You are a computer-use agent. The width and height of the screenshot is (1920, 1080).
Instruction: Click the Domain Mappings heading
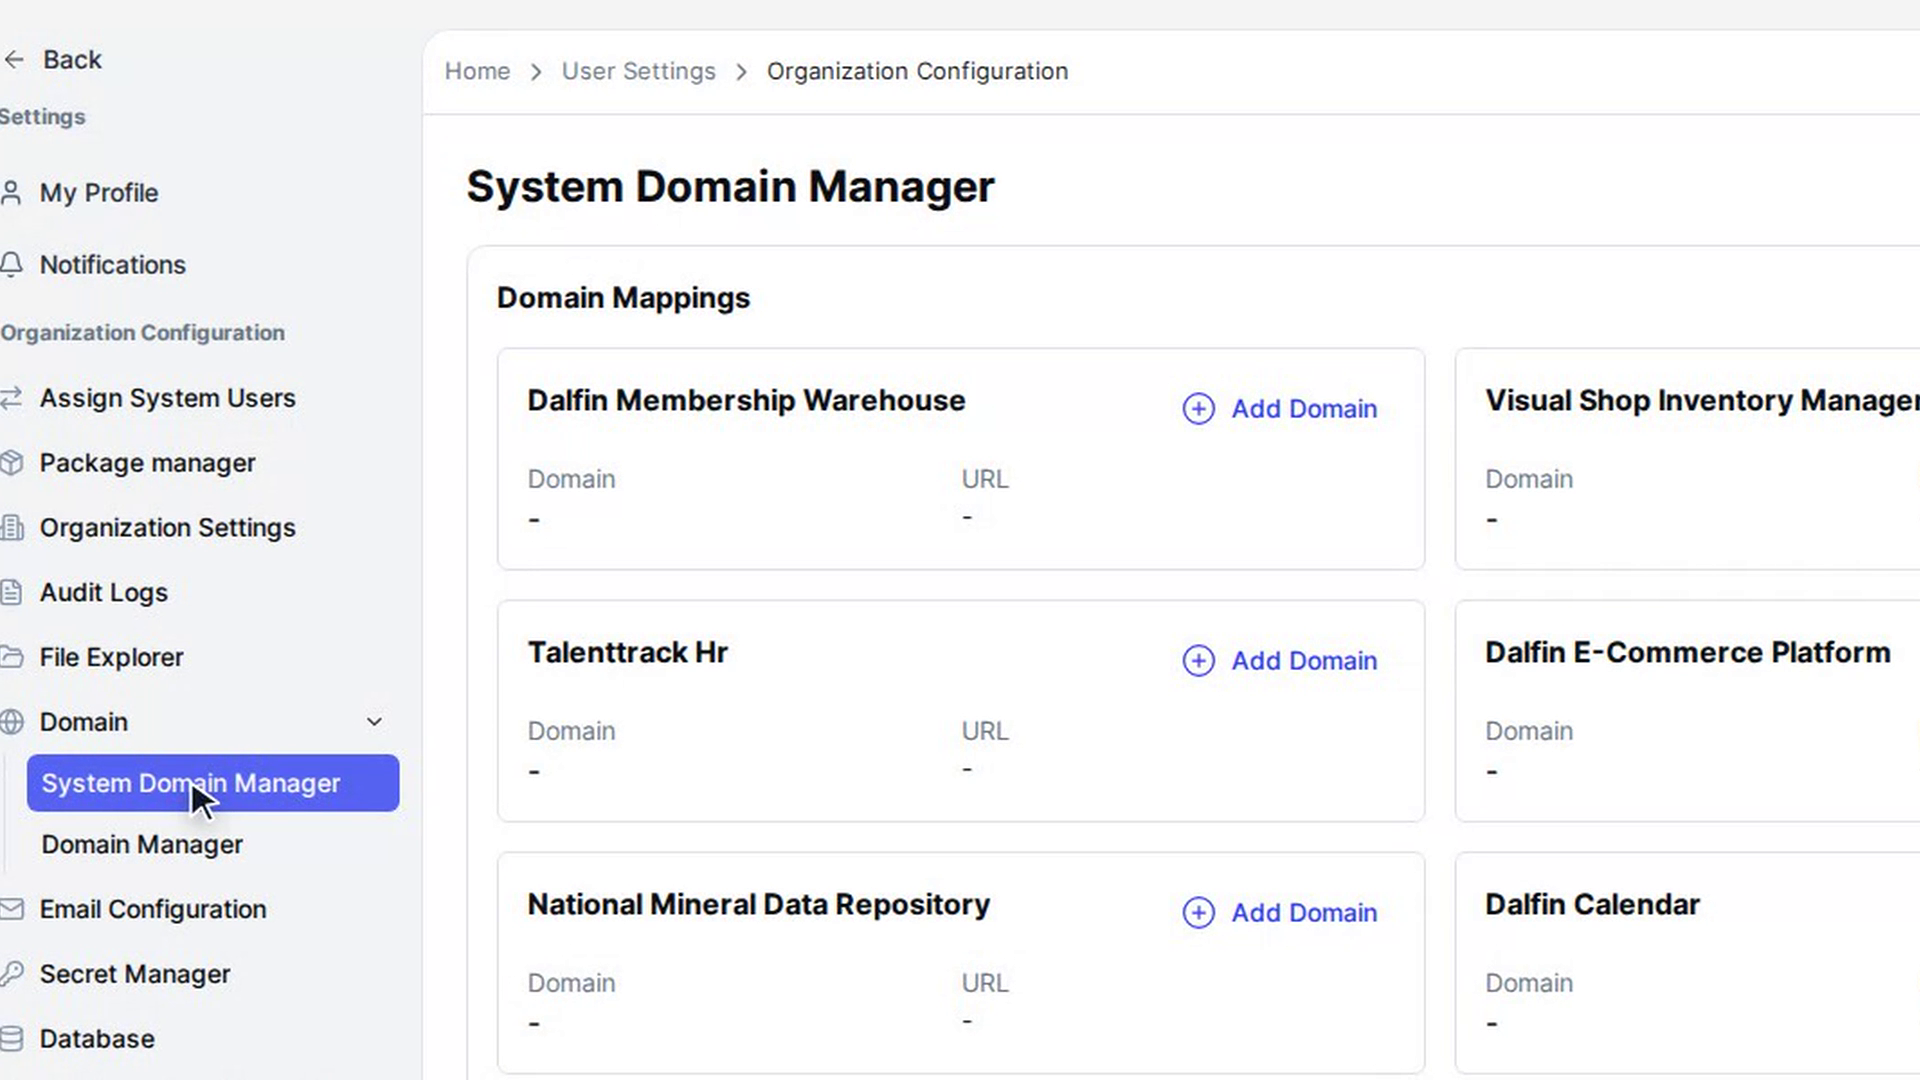pyautogui.click(x=623, y=298)
